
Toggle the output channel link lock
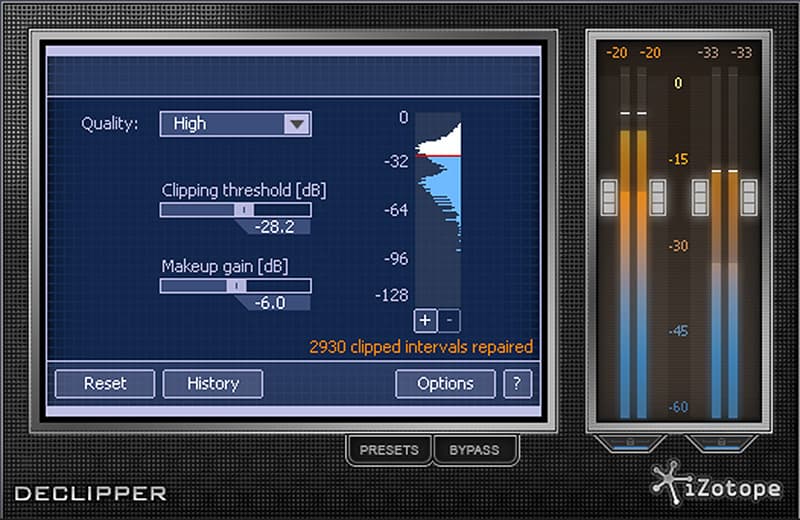pyautogui.click(x=721, y=442)
